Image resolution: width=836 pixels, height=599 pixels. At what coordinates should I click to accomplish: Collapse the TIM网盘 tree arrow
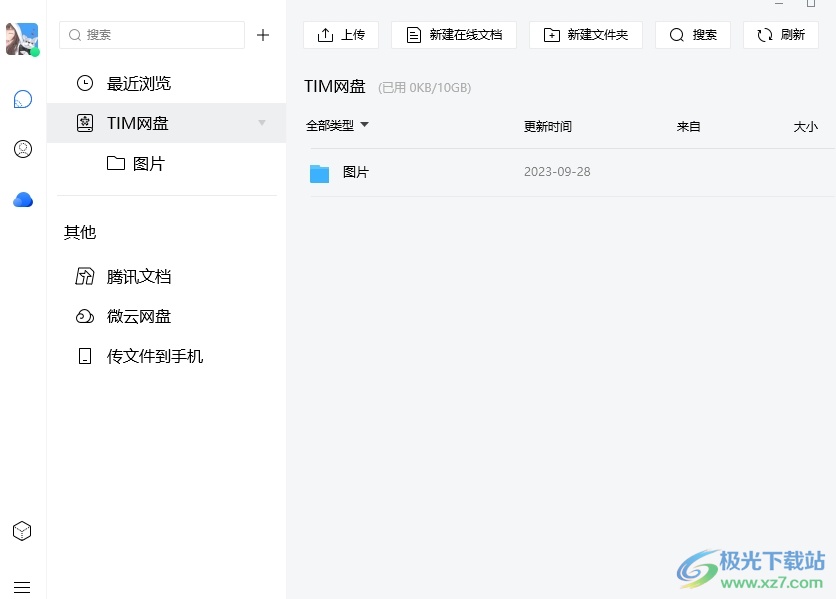[x=262, y=123]
